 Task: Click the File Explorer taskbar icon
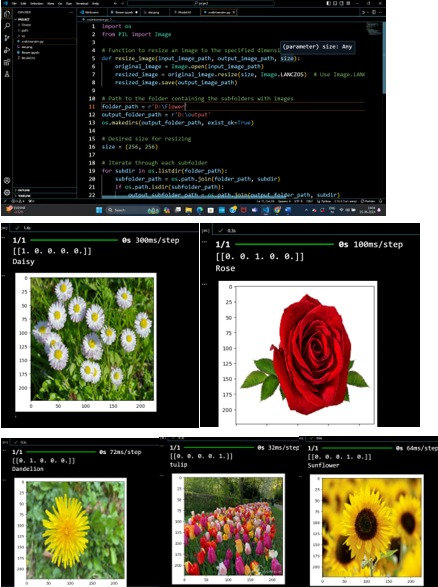pyautogui.click(x=188, y=210)
